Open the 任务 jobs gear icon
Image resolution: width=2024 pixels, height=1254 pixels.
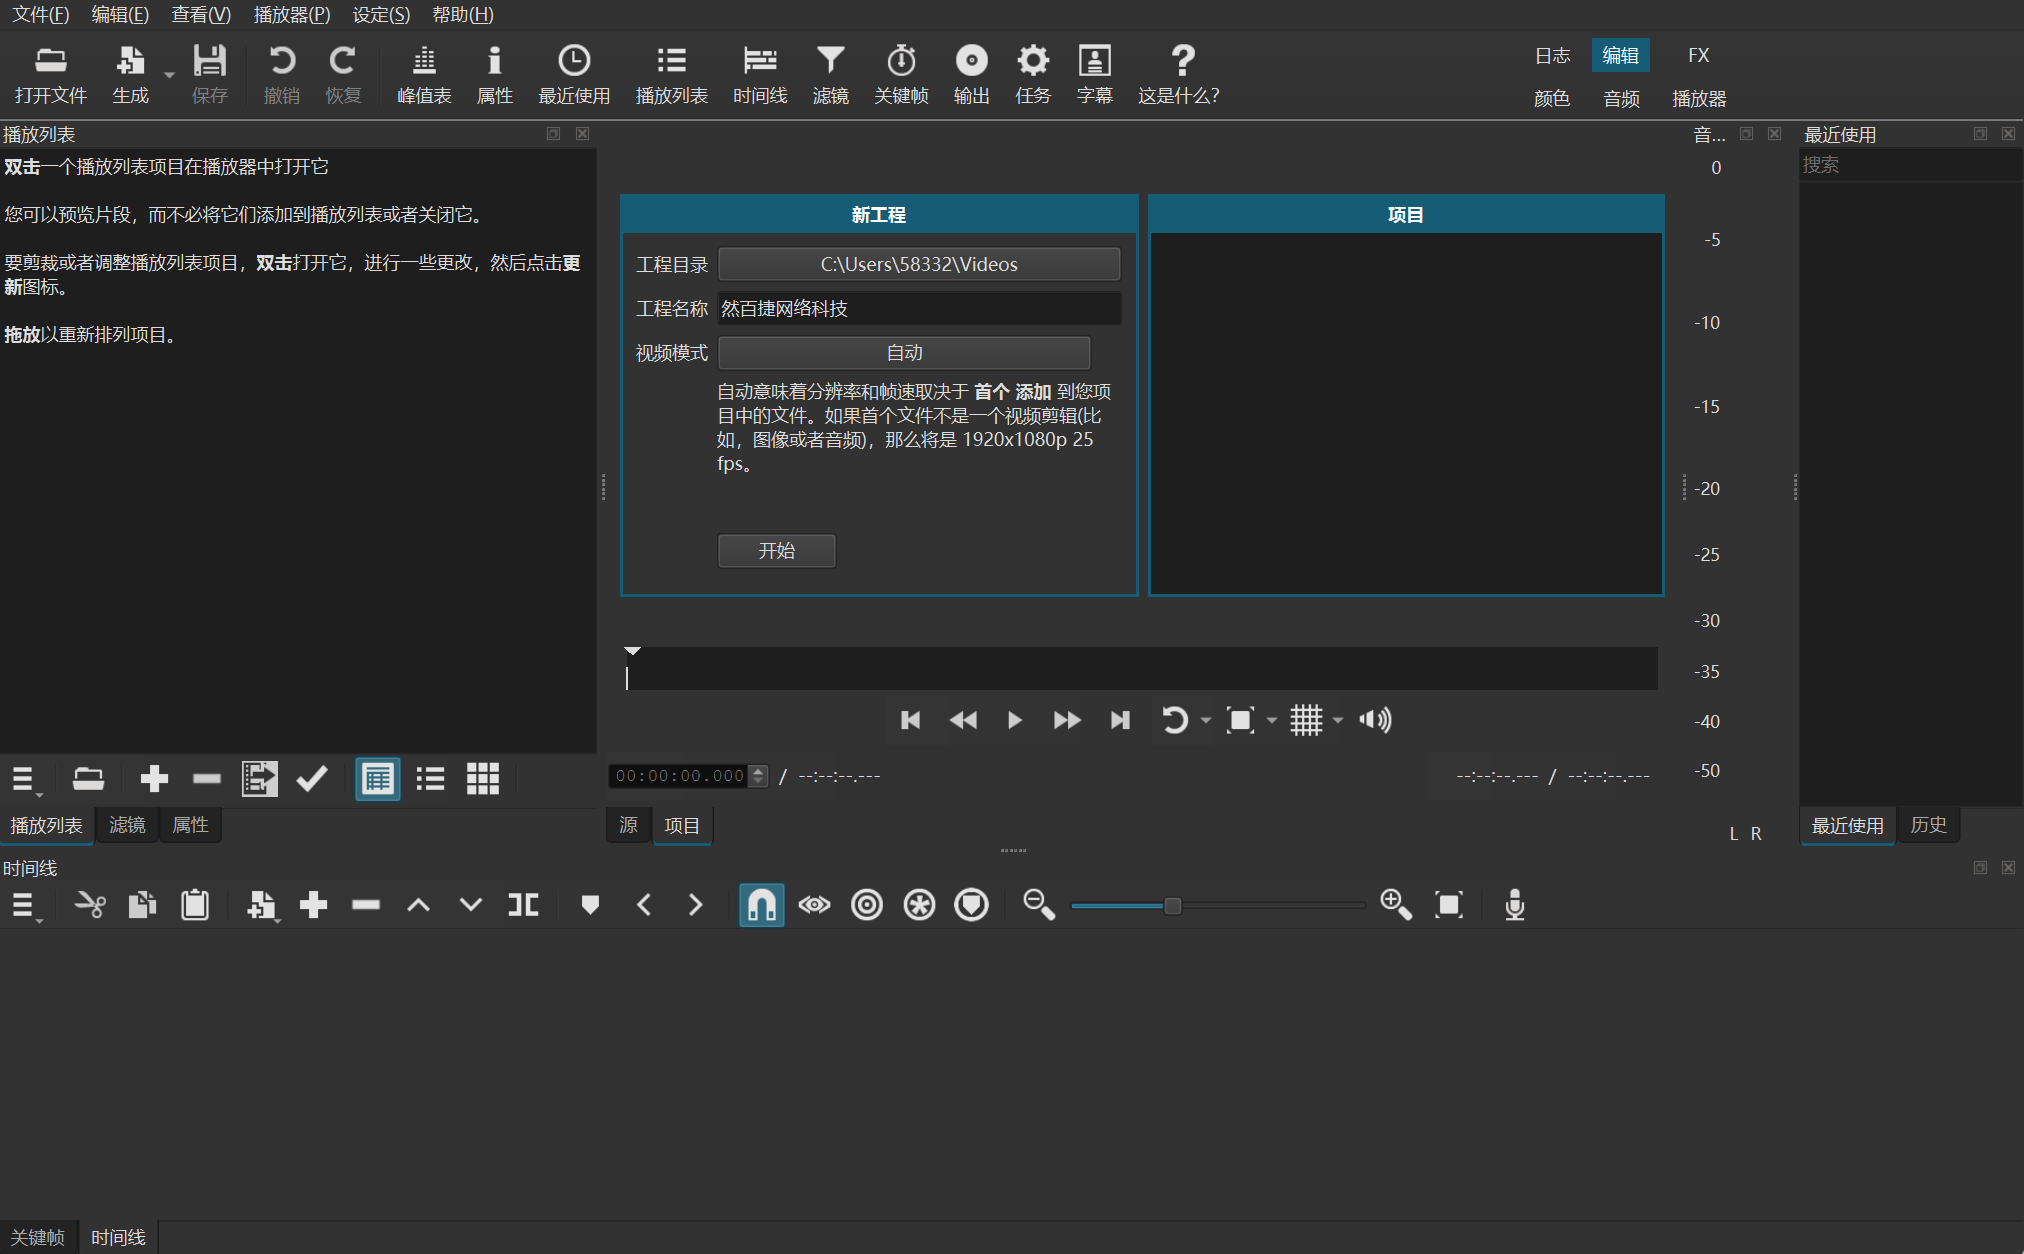click(1033, 75)
